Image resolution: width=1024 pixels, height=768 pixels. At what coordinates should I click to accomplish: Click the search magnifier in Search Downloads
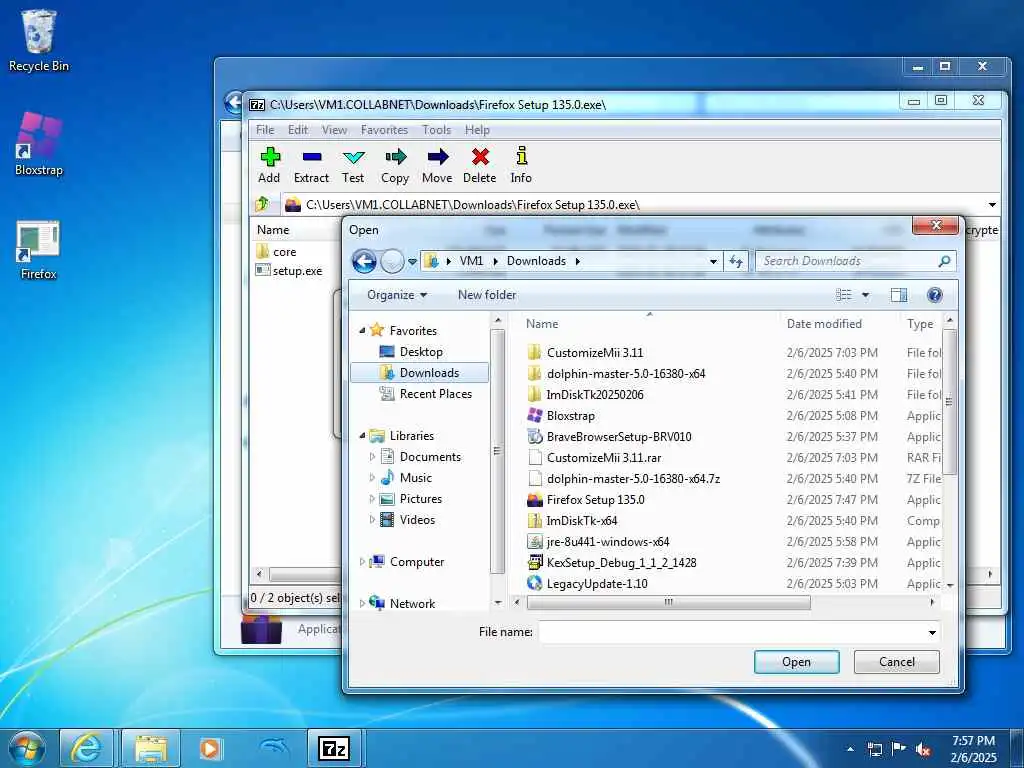point(944,261)
